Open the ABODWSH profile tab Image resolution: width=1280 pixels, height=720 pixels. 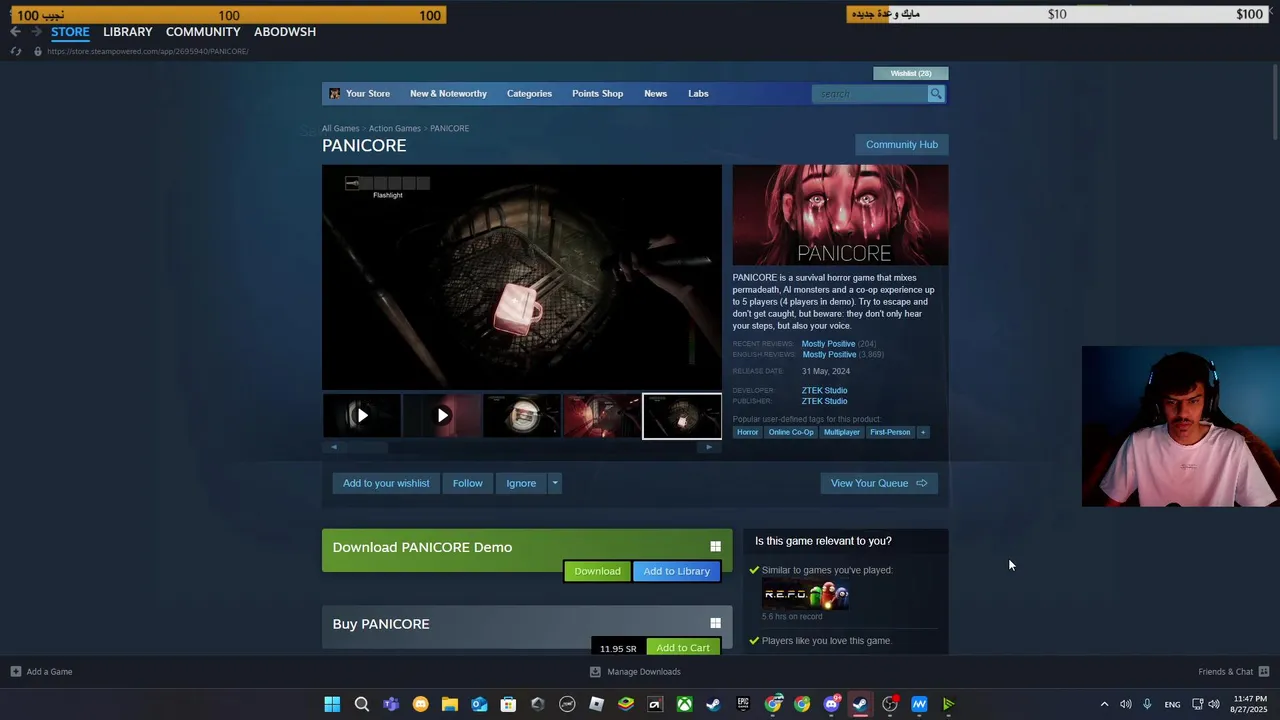pos(285,32)
